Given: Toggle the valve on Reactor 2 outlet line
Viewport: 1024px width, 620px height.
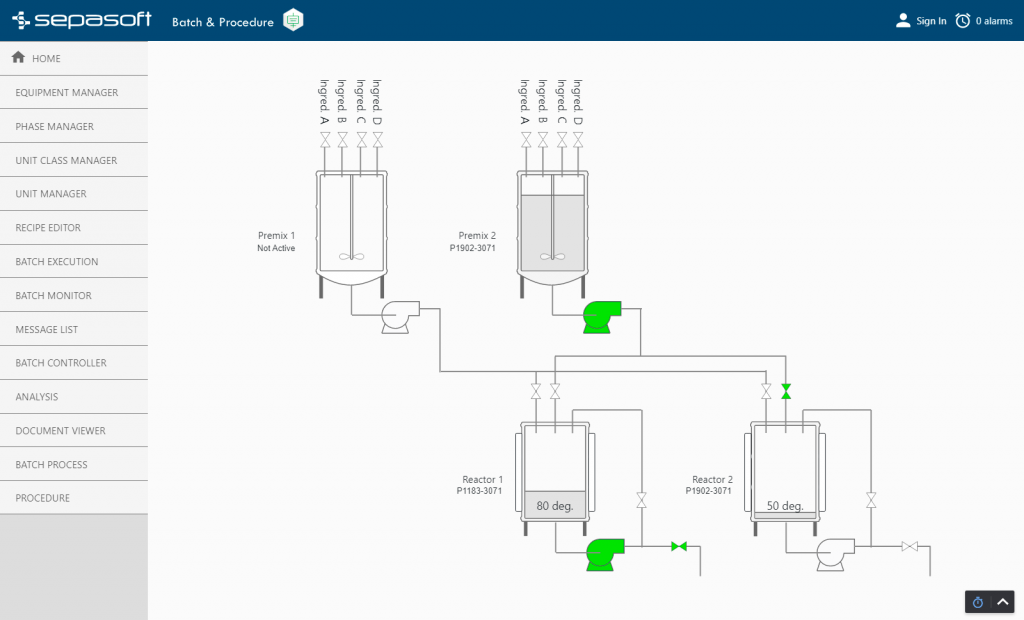Looking at the screenshot, I should point(908,547).
